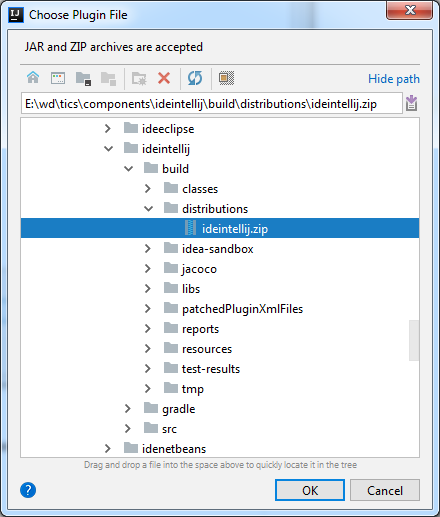Screen dimensions: 440x517
Task: Collapse the distributions folder
Action: pyautogui.click(x=148, y=209)
